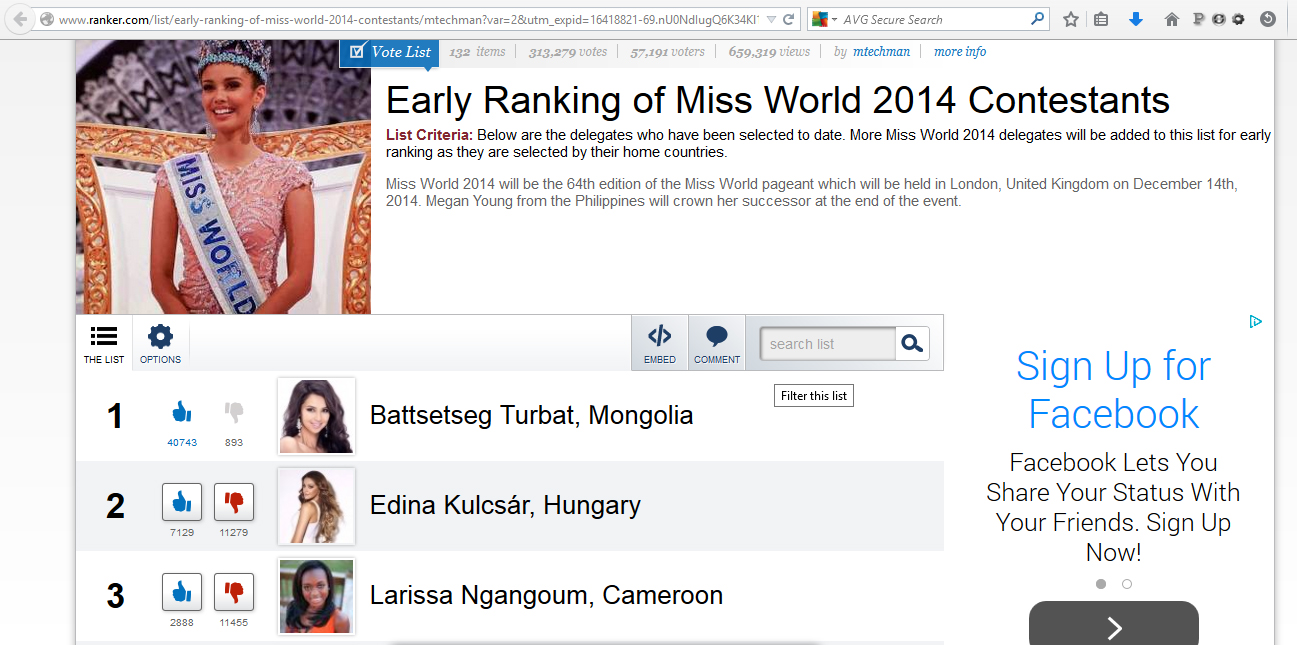1297x645 pixels.
Task: Open list Options gear
Action: 160,343
